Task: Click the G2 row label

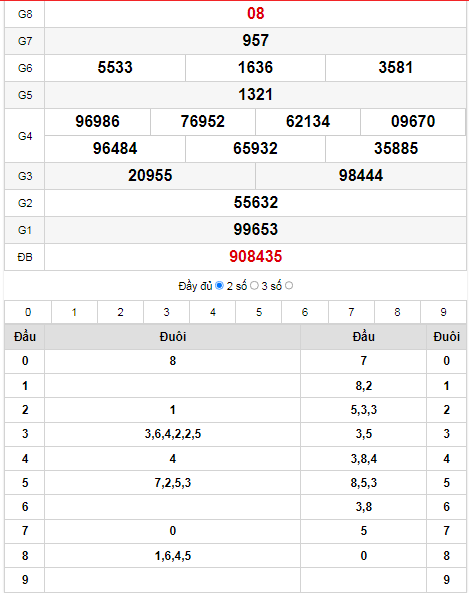Action: pyautogui.click(x=25, y=203)
